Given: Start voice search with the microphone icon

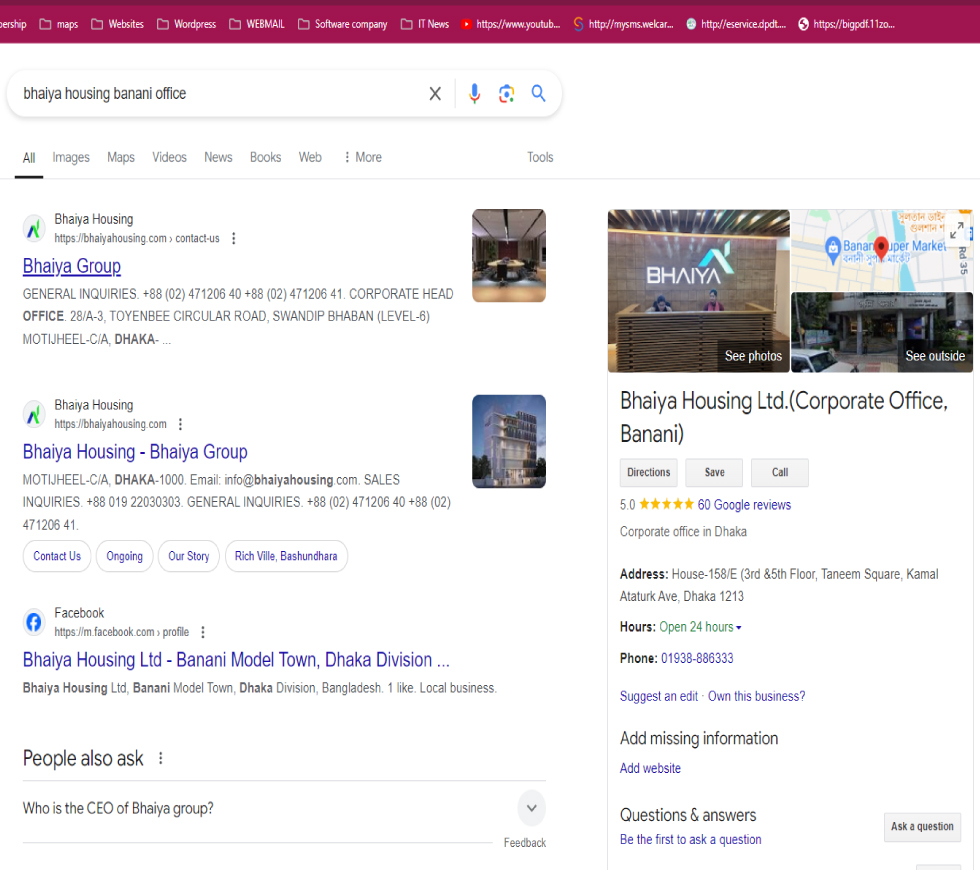Looking at the screenshot, I should click(x=474, y=94).
